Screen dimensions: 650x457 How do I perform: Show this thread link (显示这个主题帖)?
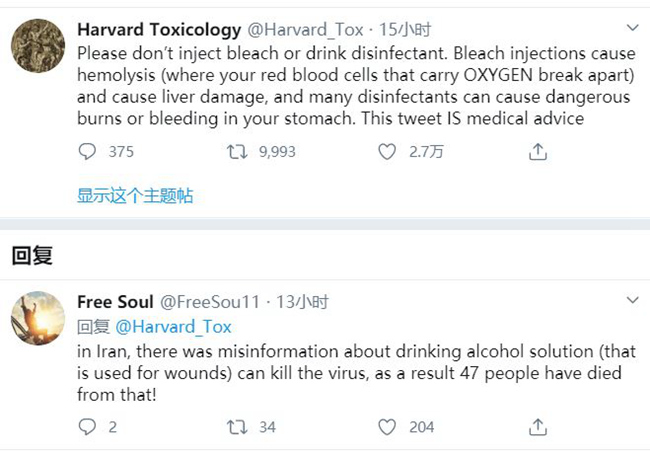(x=135, y=196)
